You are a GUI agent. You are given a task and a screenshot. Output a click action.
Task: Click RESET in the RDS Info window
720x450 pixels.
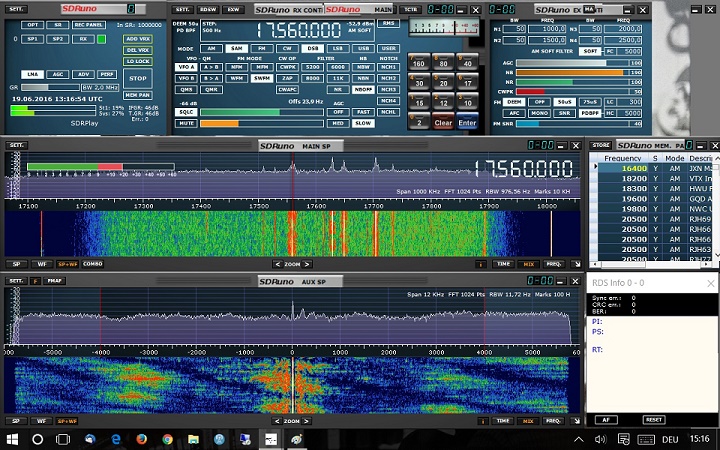pos(654,420)
